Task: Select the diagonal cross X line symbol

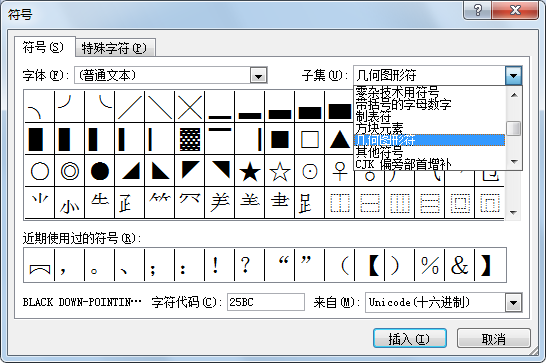Action: click(x=190, y=107)
